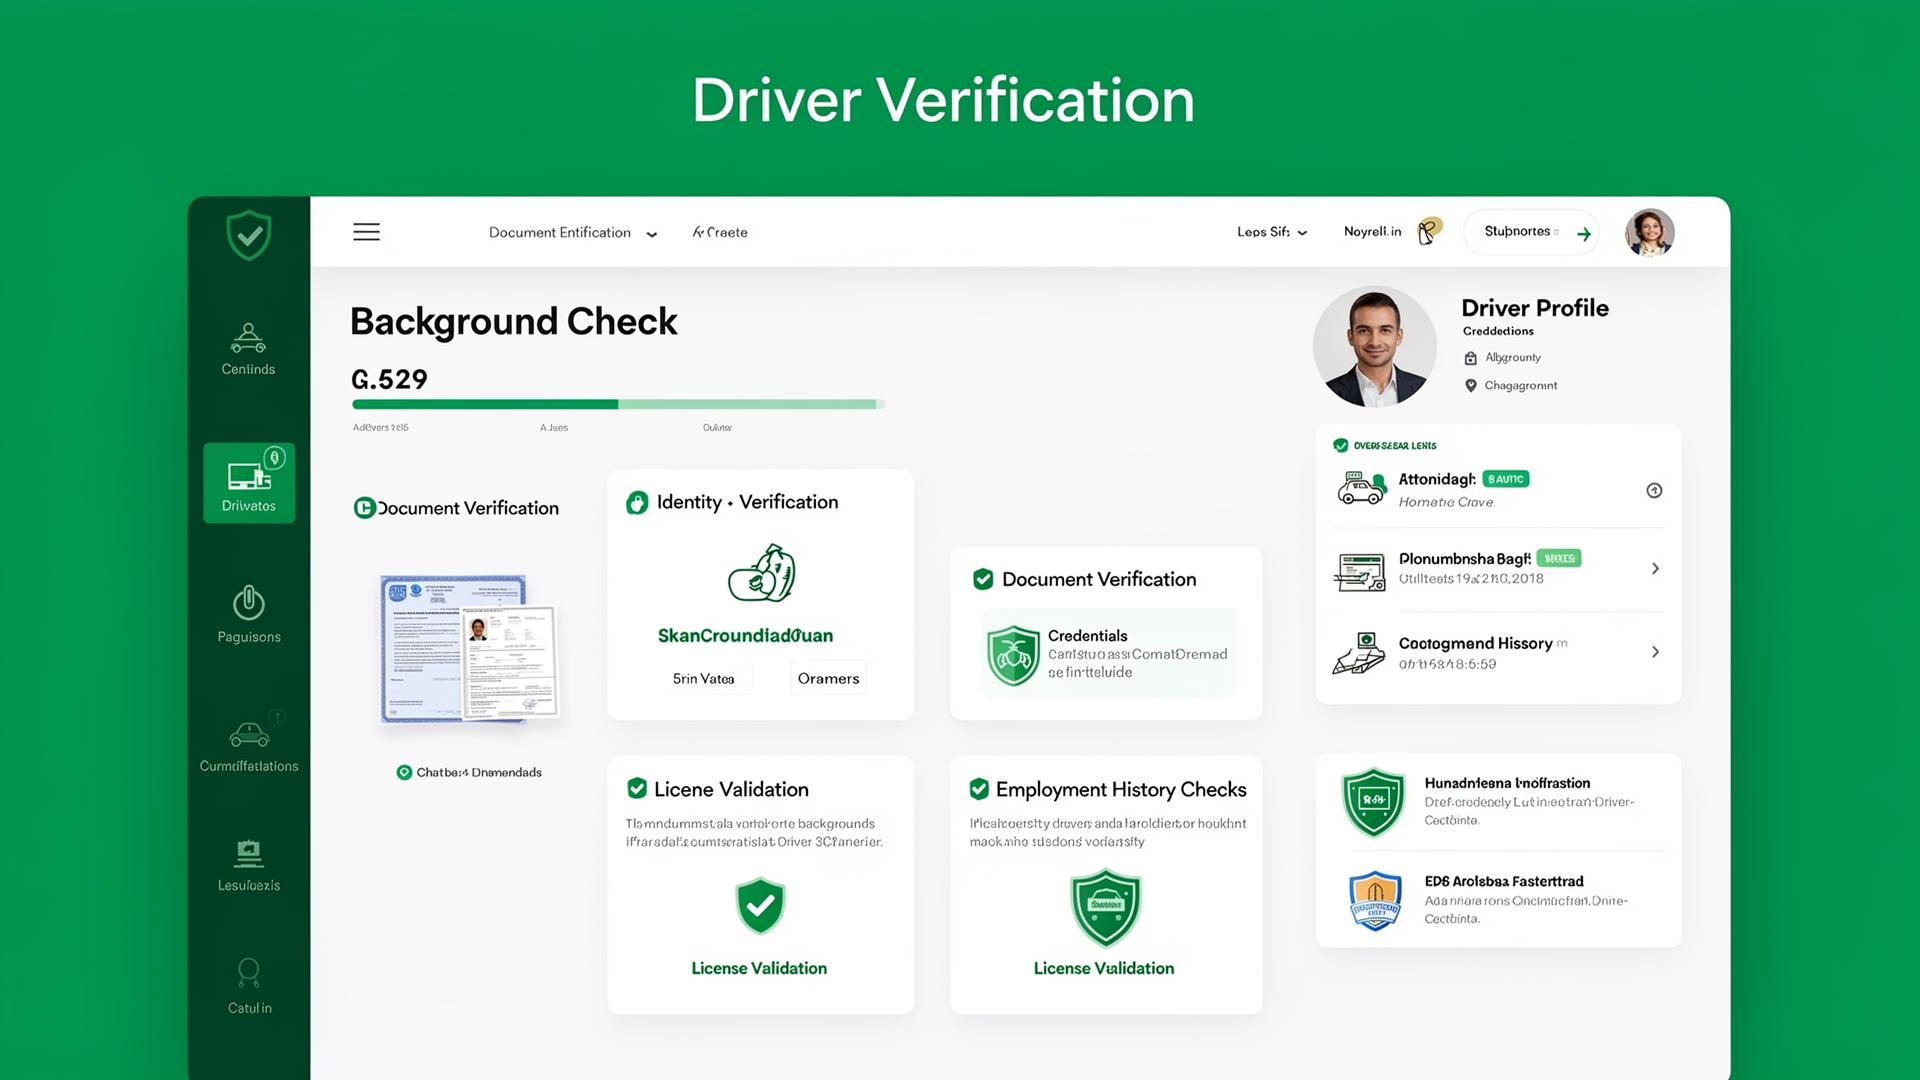Click the shield logo in sidebar
The width and height of the screenshot is (1920, 1080).
coord(249,235)
